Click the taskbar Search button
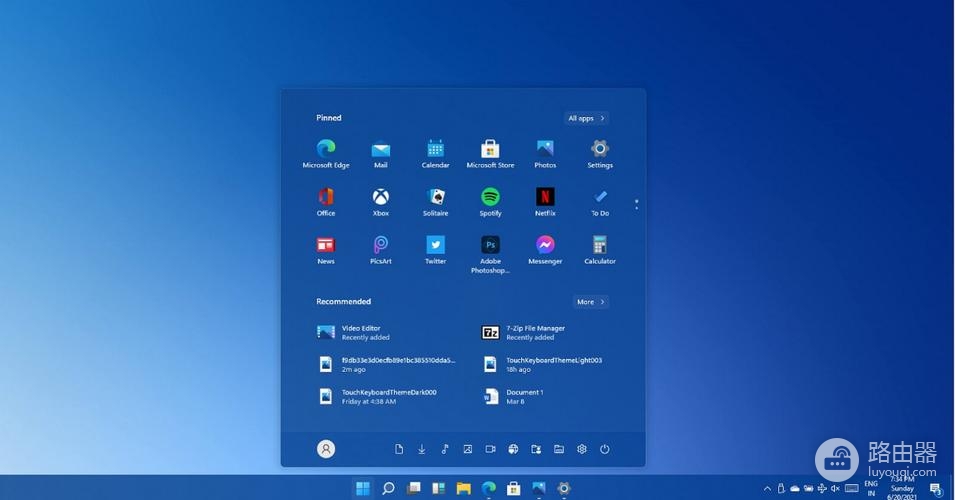Image resolution: width=955 pixels, height=500 pixels. [x=388, y=489]
